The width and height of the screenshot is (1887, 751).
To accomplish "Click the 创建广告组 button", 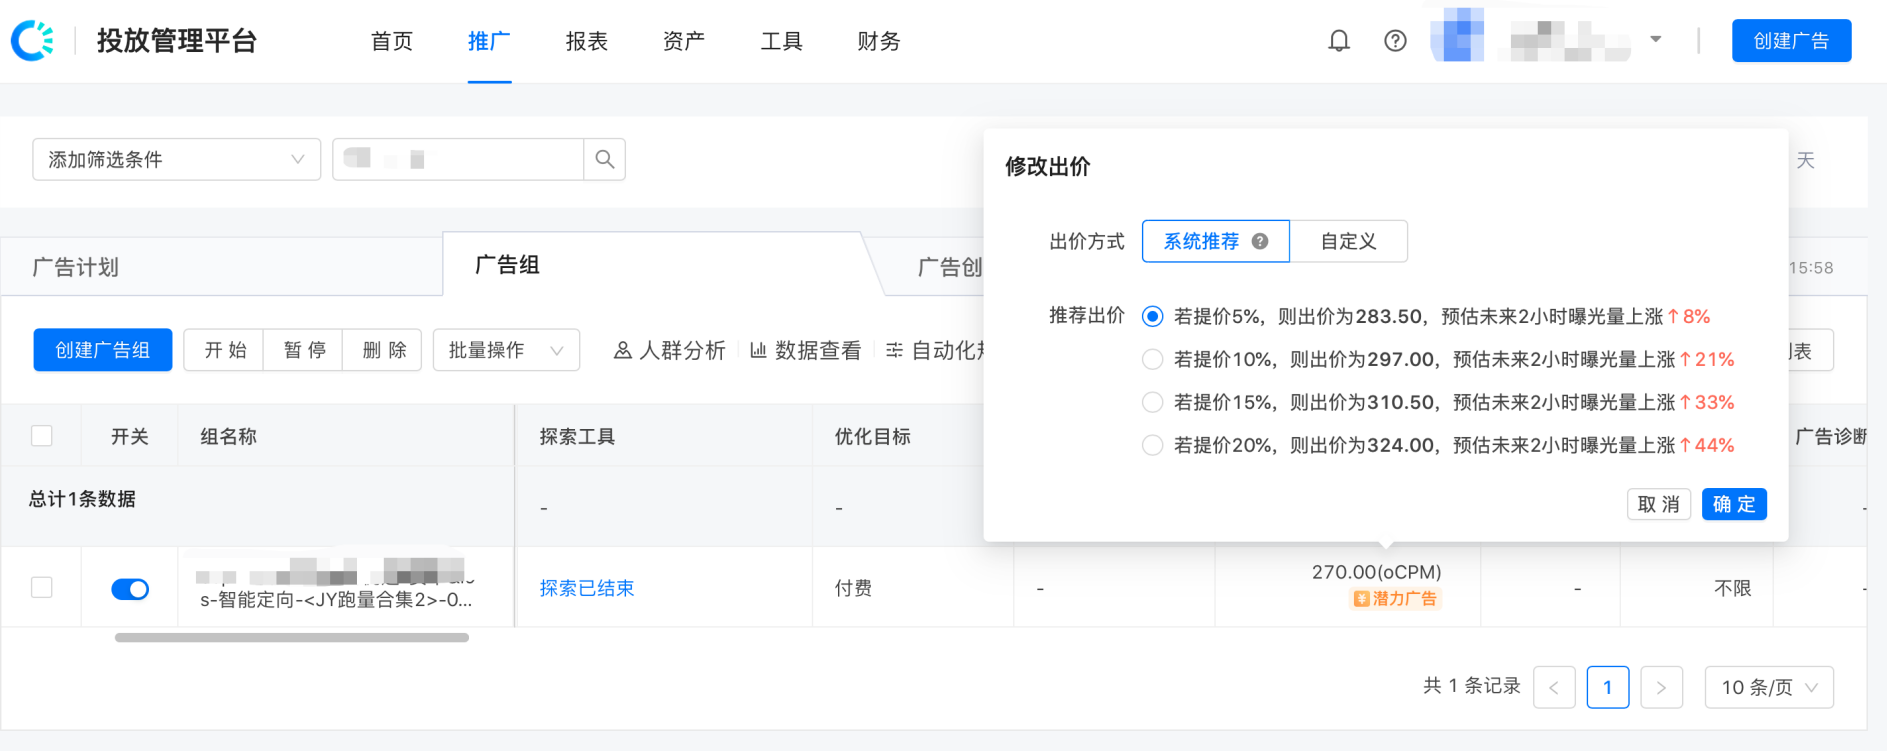I will click(103, 350).
